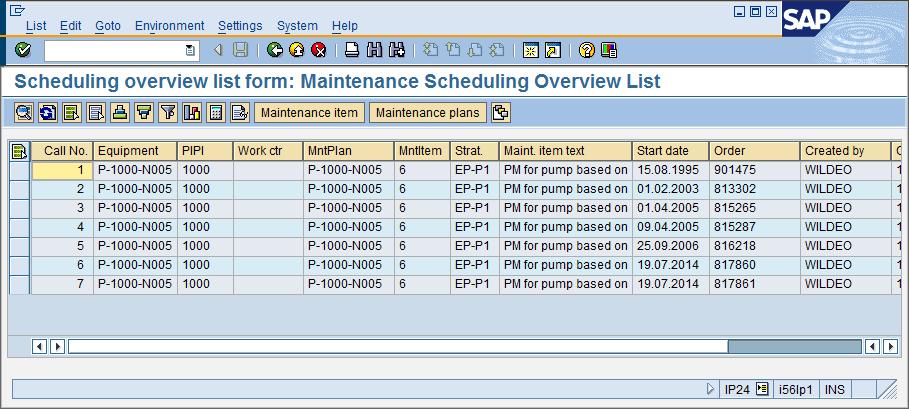Click the Refresh icon in list toolbar
Image resolution: width=909 pixels, height=409 pixels.
point(48,112)
